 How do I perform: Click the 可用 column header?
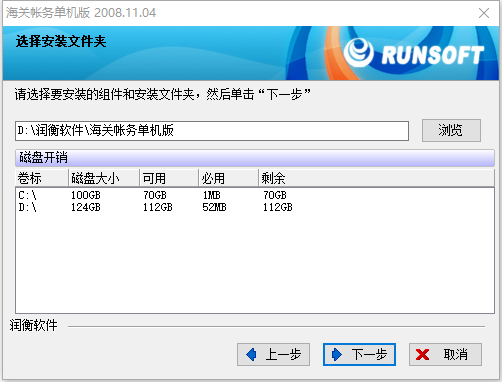click(169, 178)
